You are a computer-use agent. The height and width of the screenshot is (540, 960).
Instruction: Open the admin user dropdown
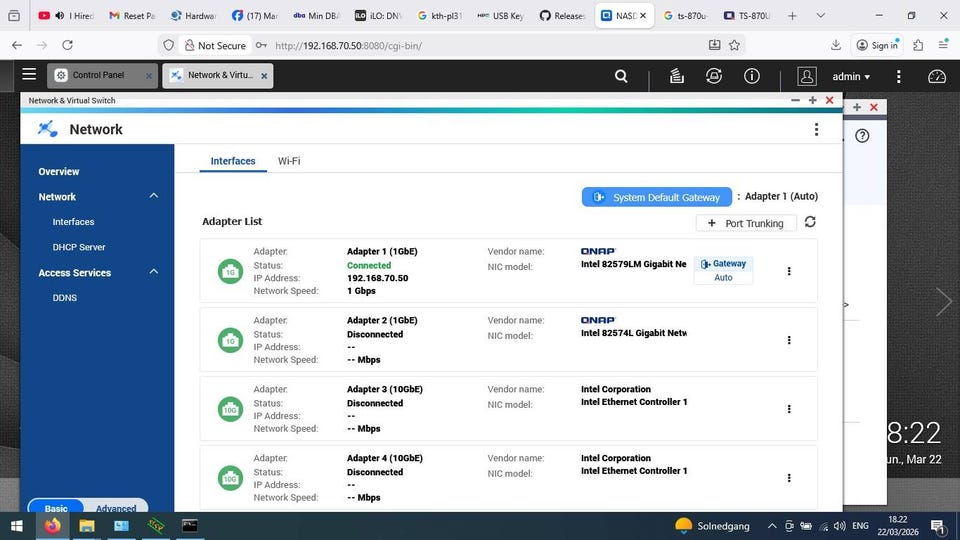coord(850,76)
